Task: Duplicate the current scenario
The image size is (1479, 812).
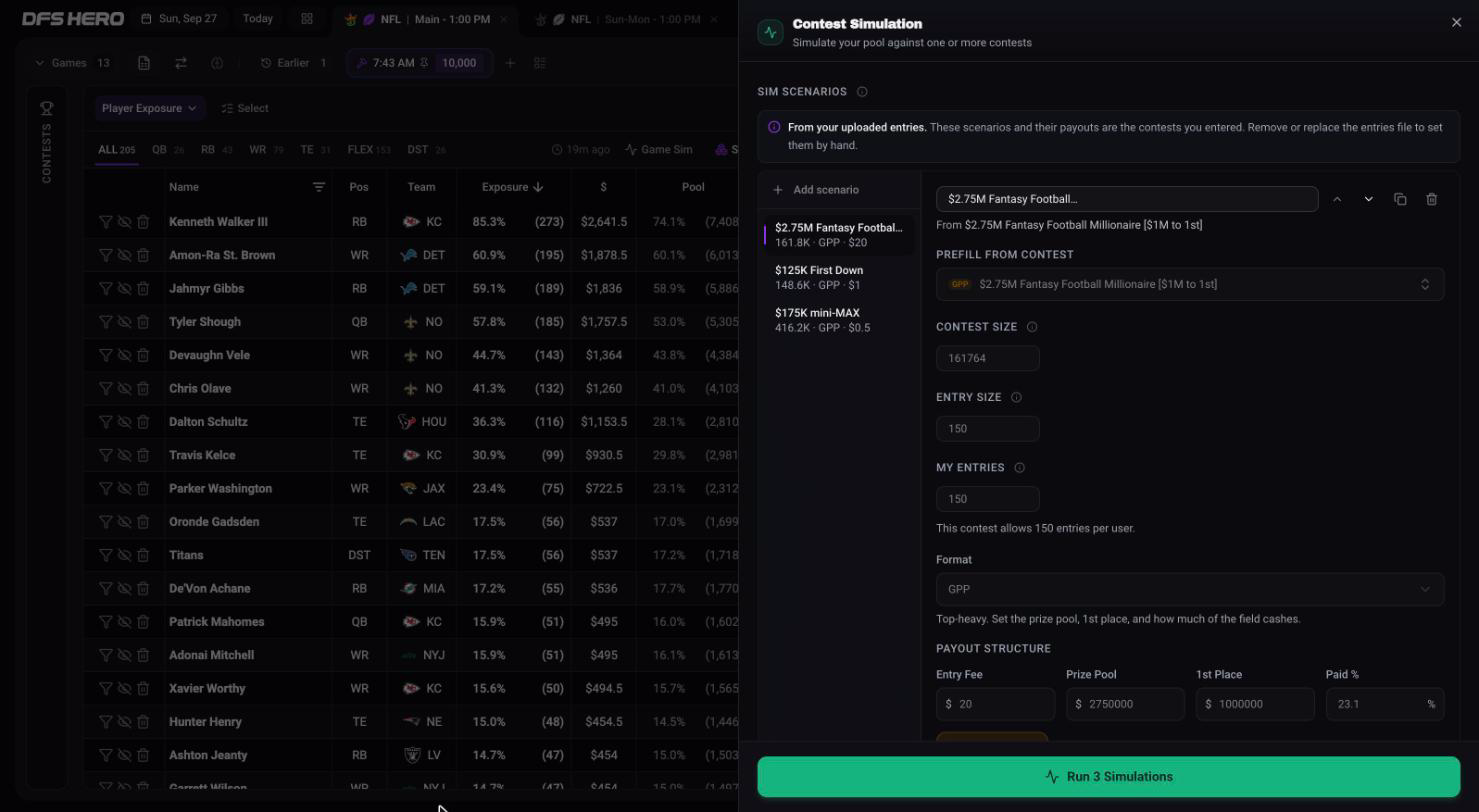Action: click(1400, 199)
